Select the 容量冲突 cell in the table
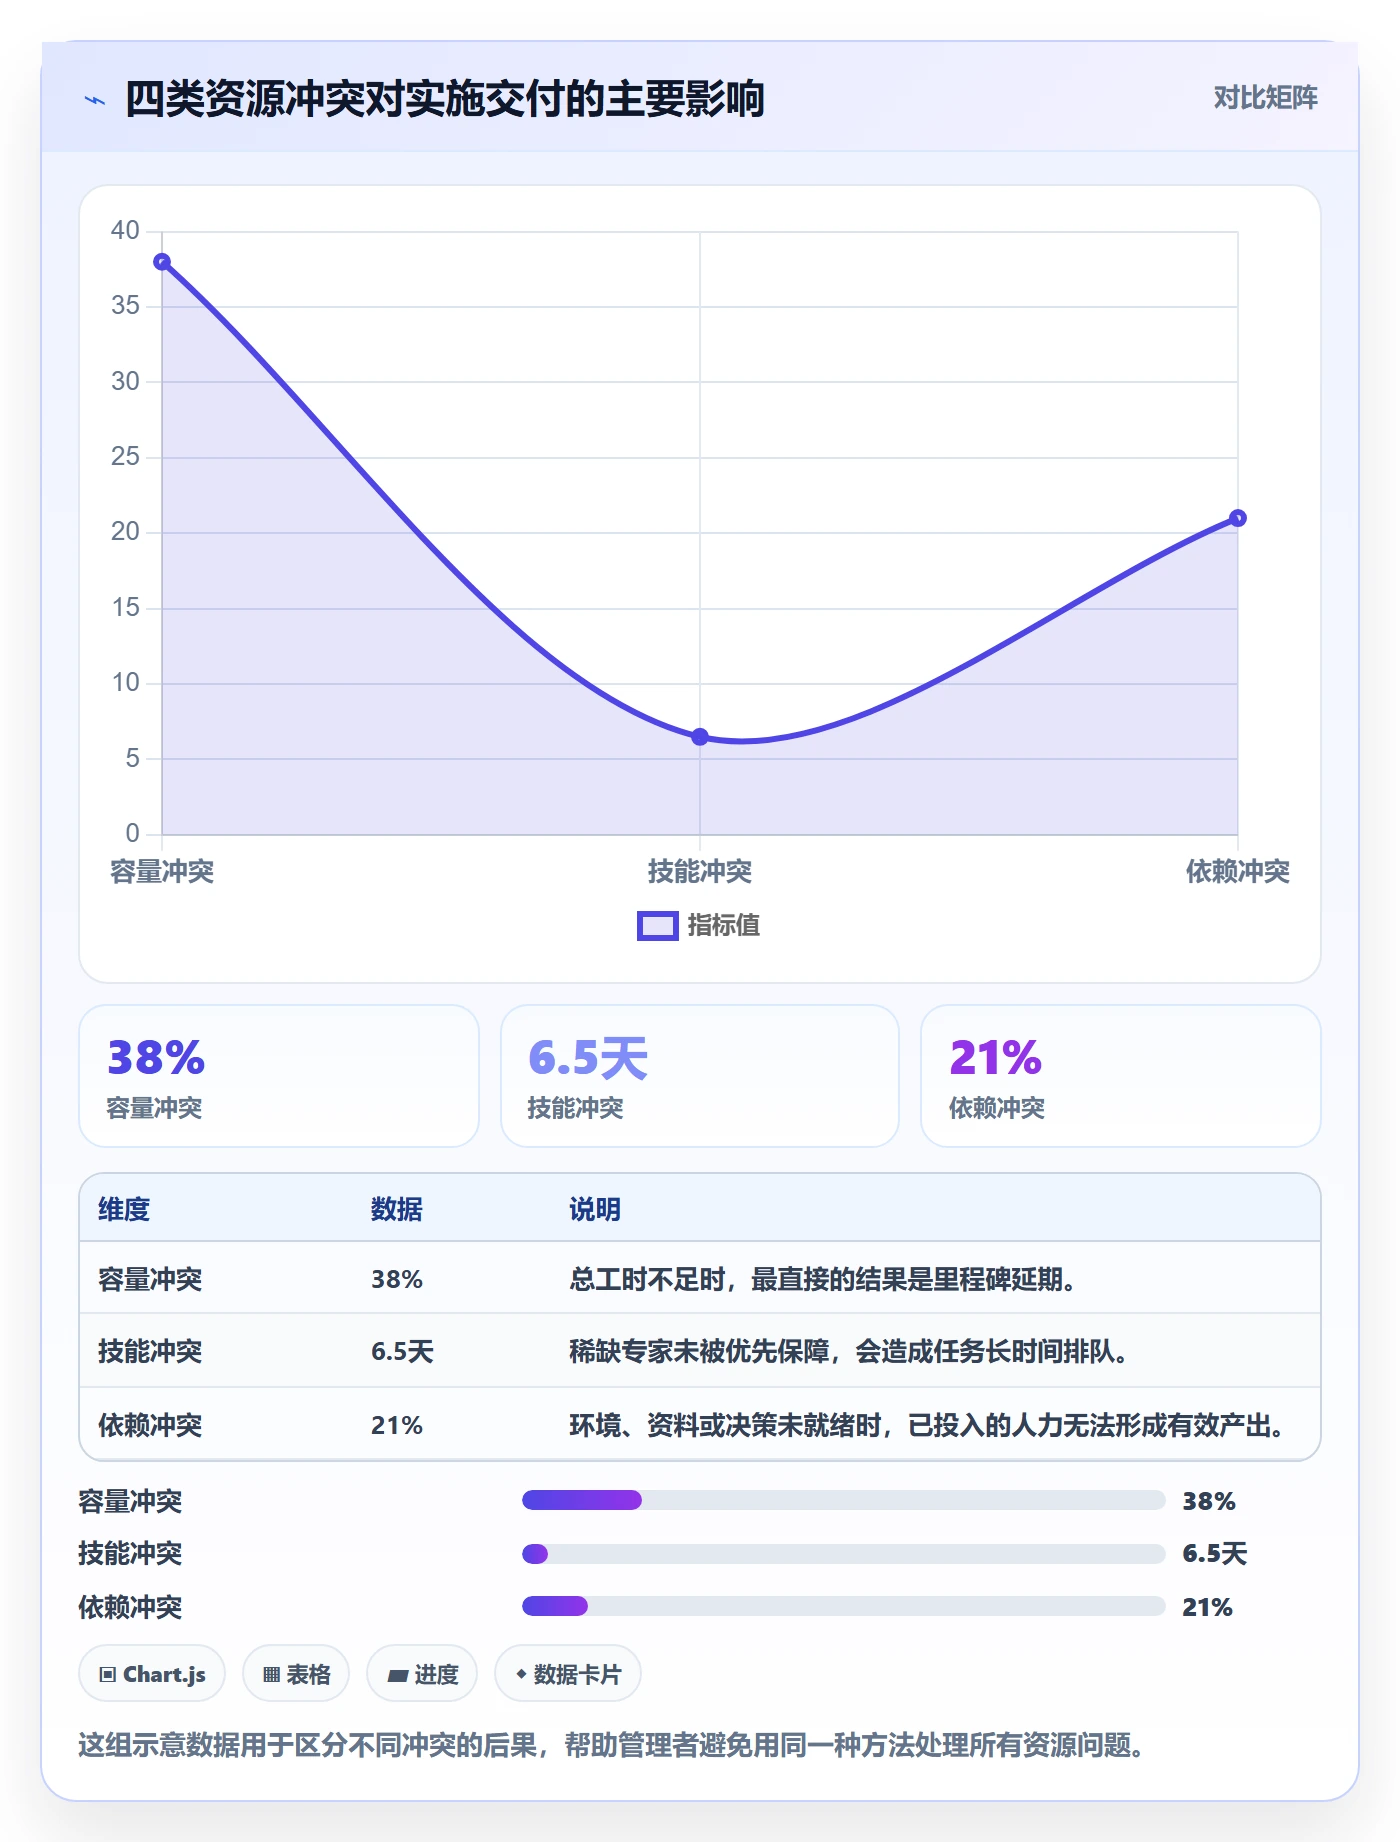The image size is (1400, 1842). [150, 1279]
